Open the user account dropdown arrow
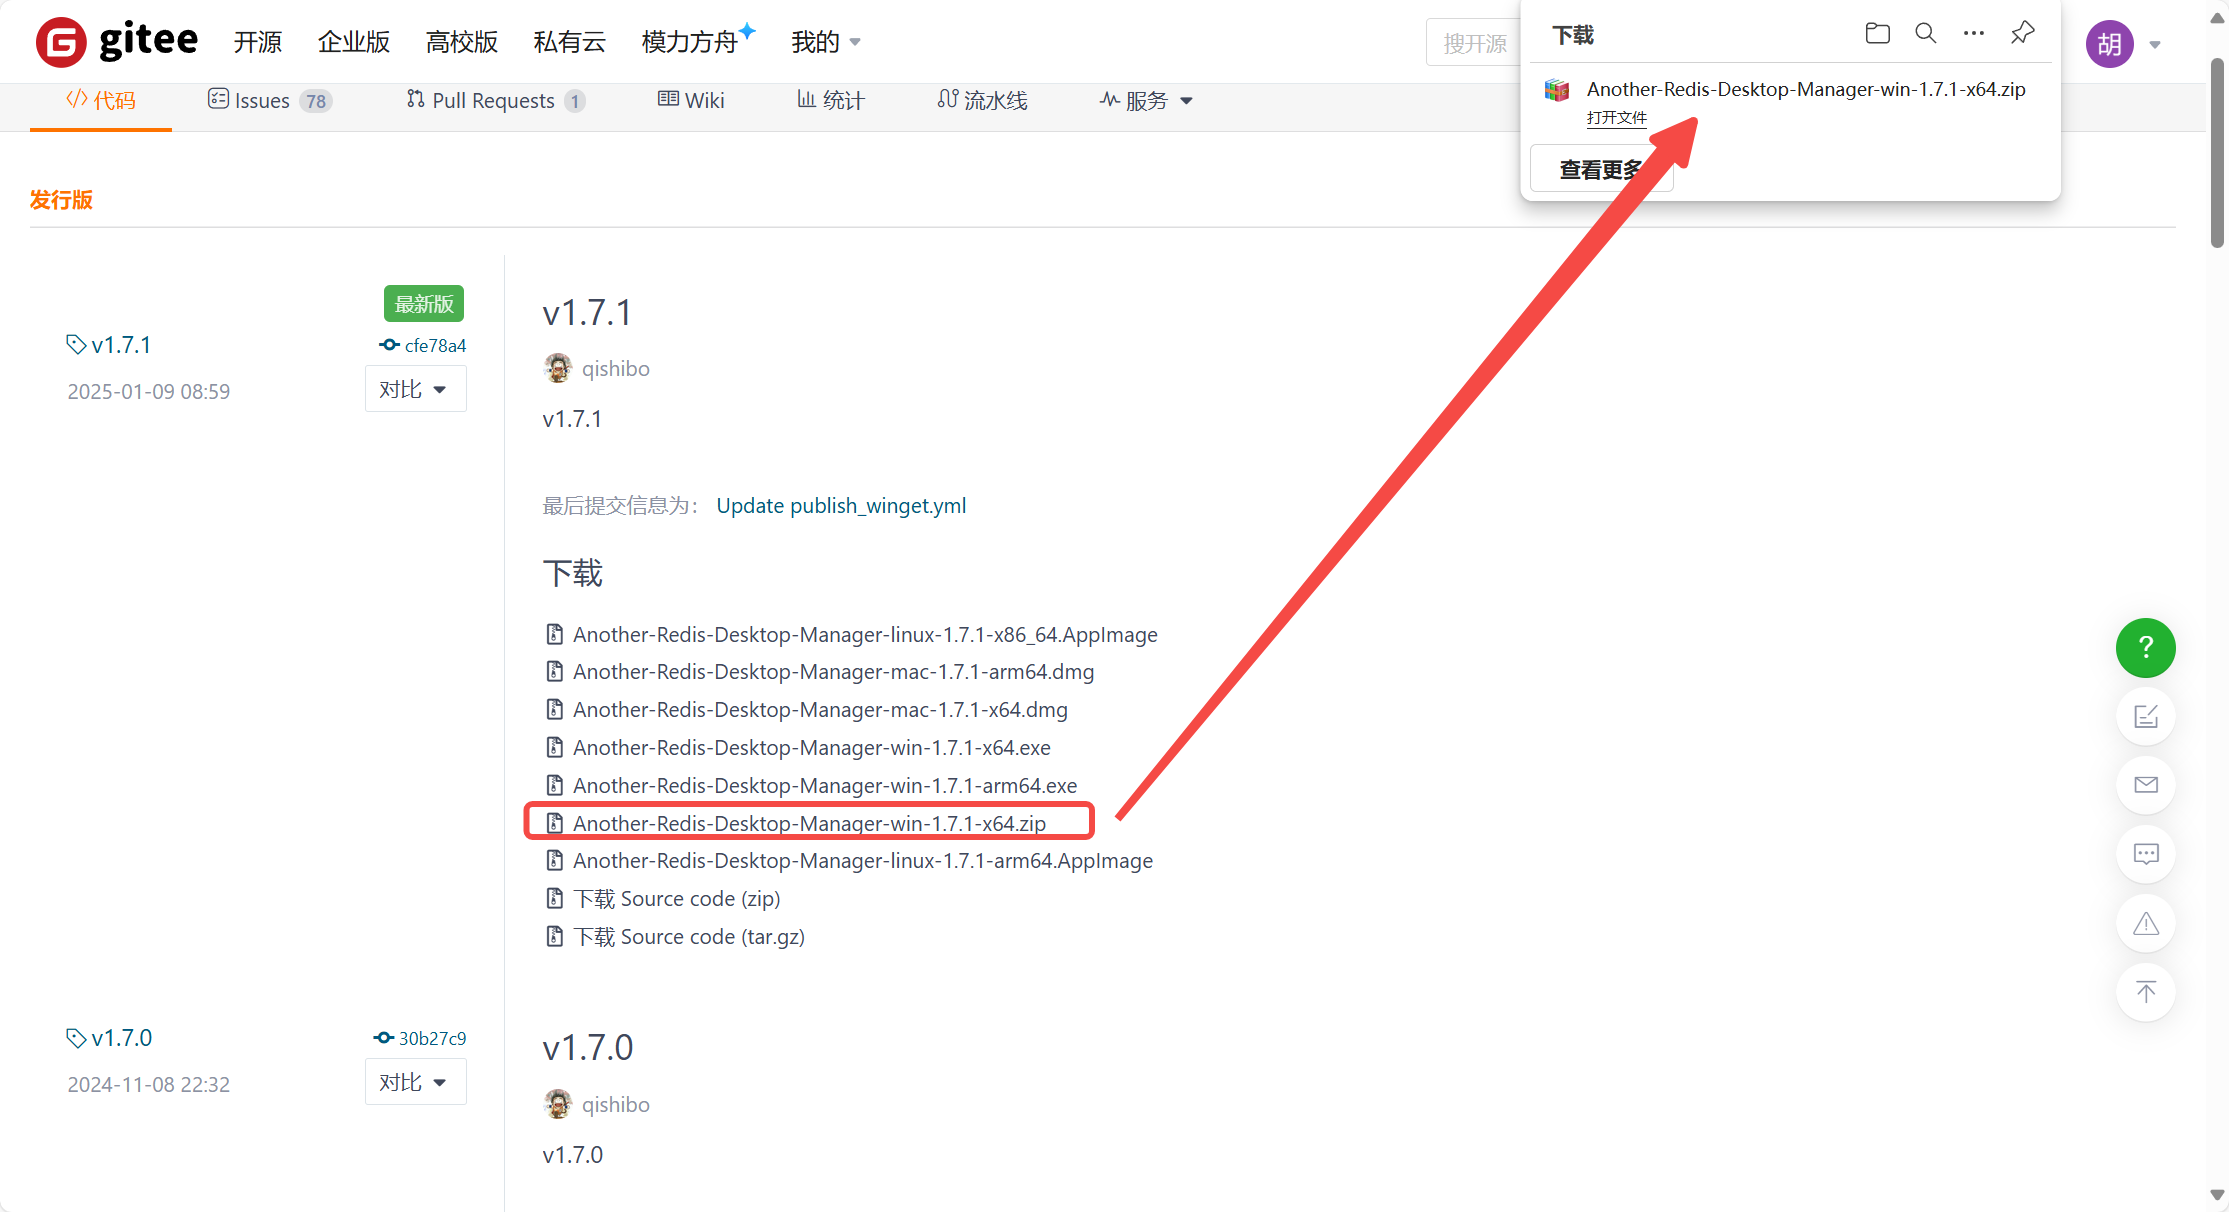 pos(2155,45)
